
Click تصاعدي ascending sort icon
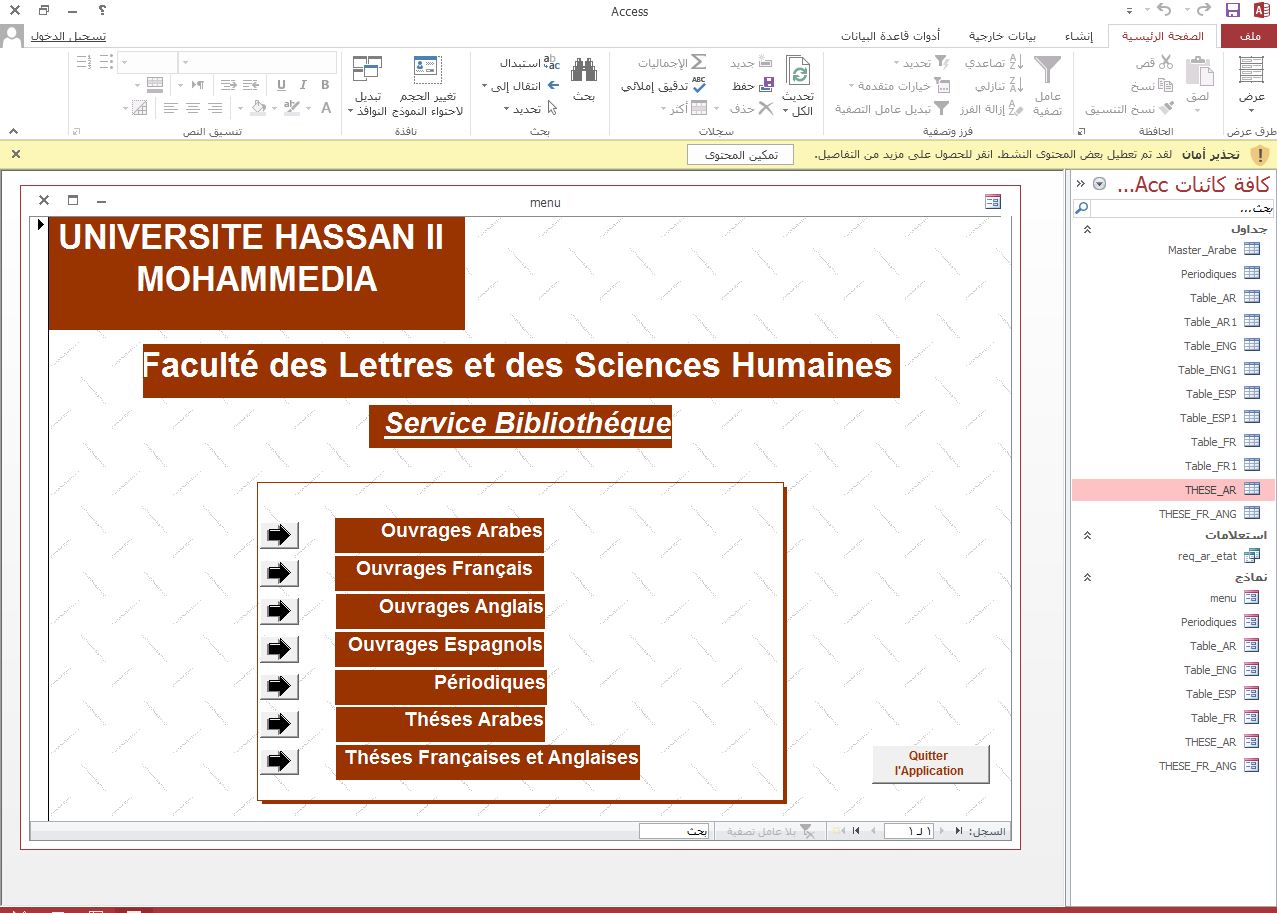coord(1017,62)
